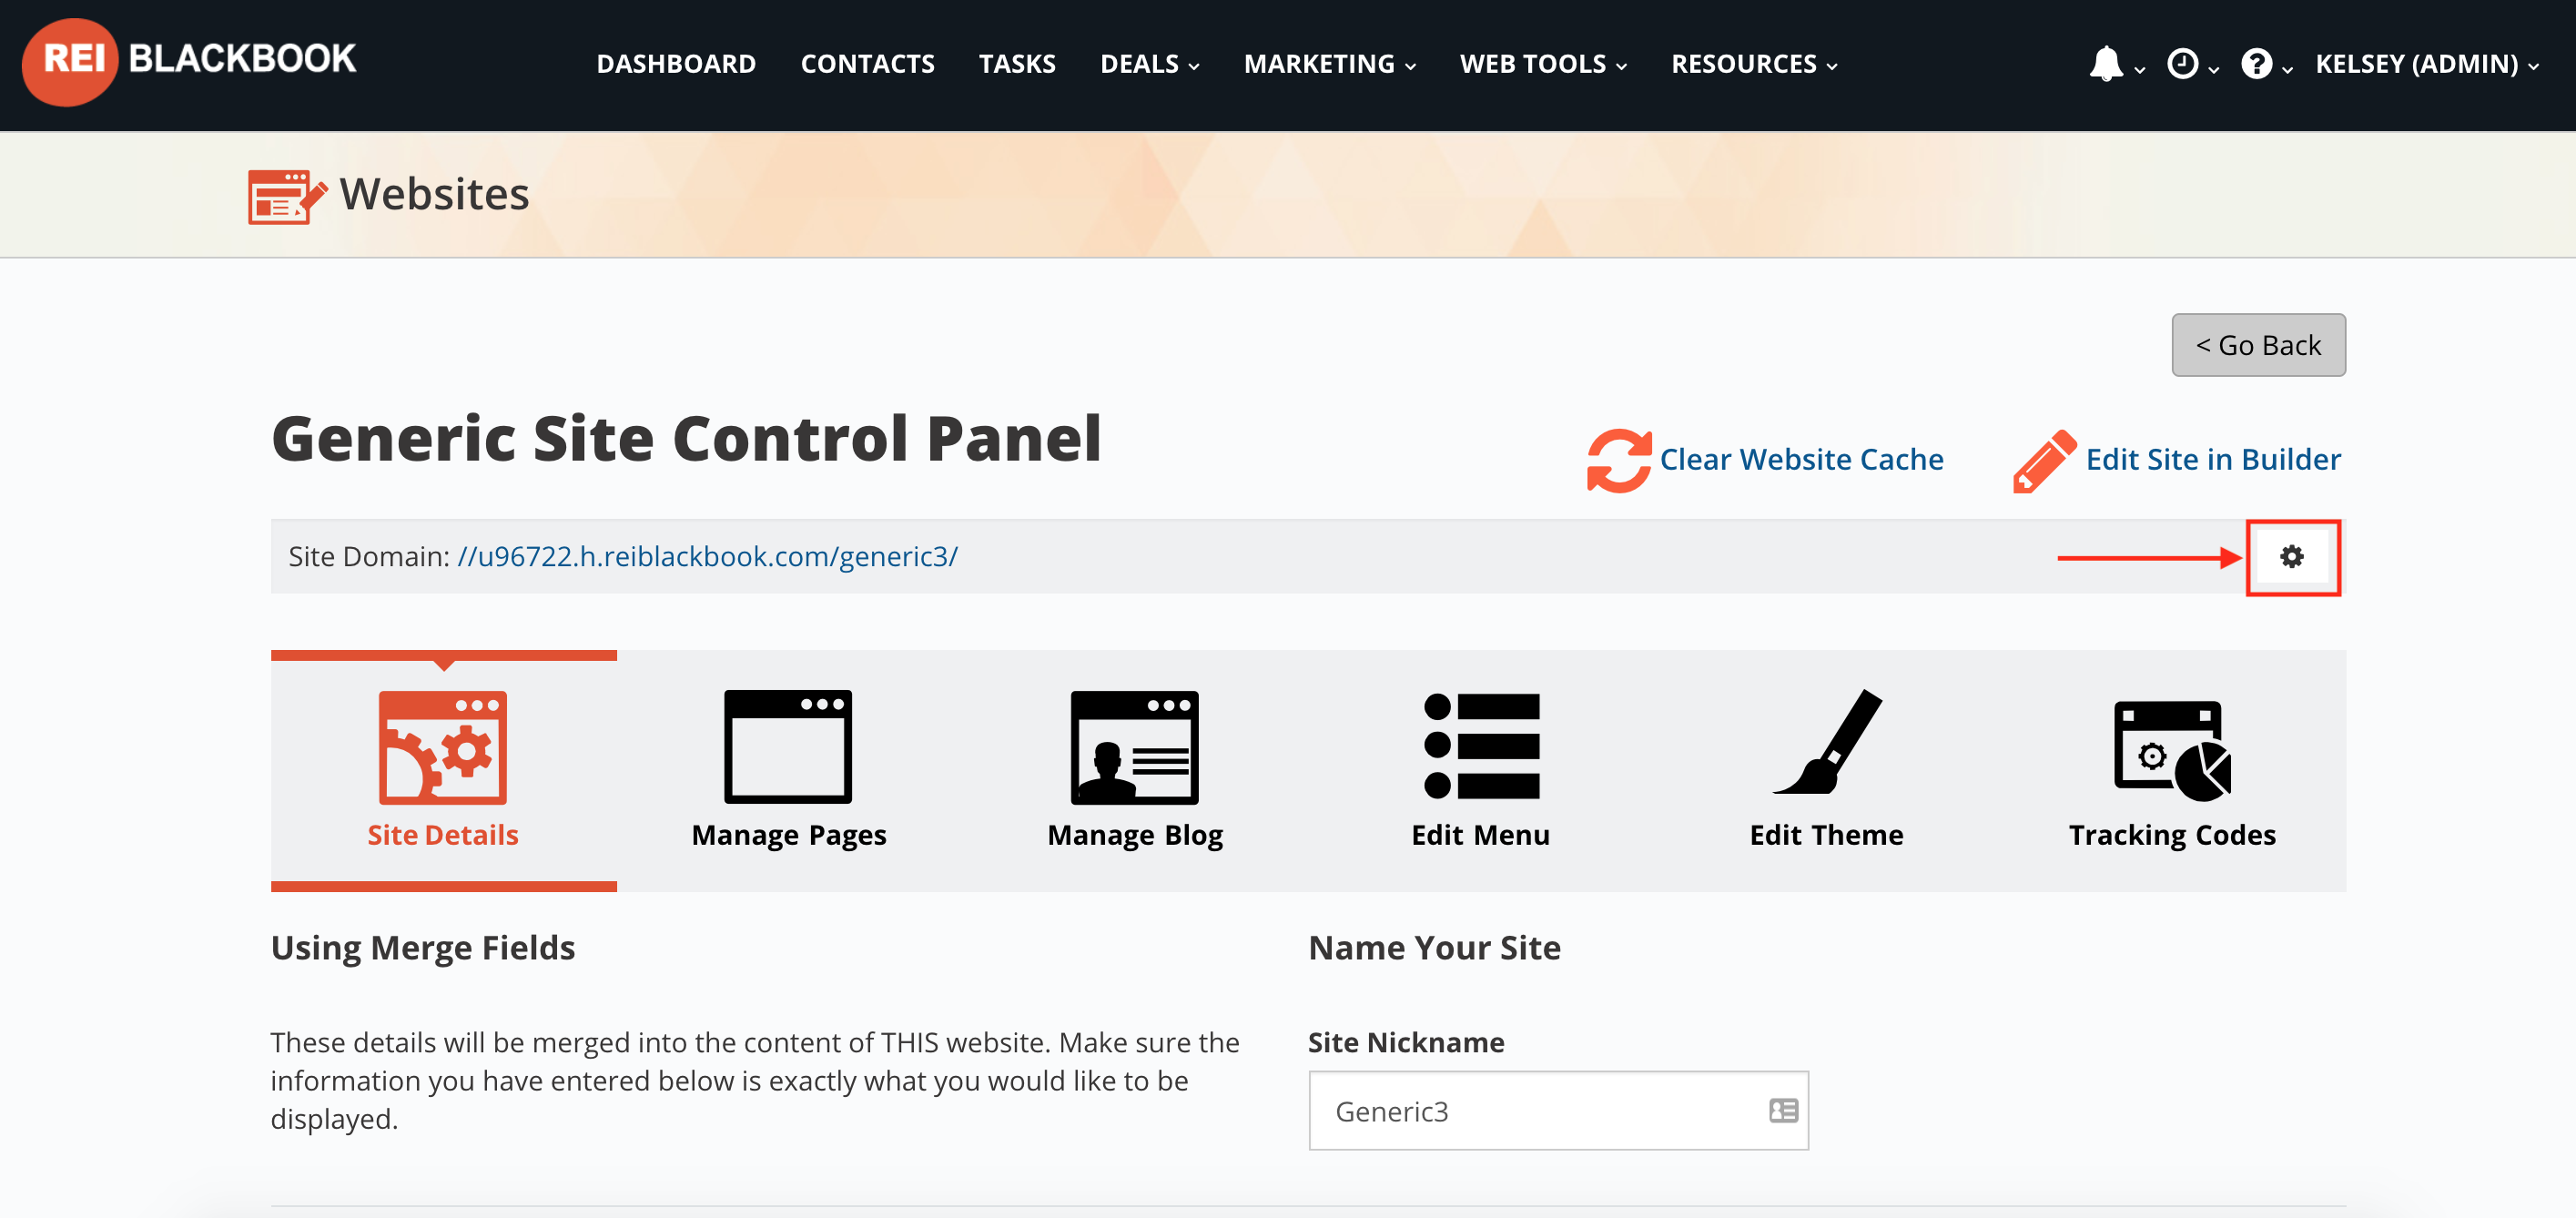The height and width of the screenshot is (1218, 2576).
Task: Open the site domain URL link
Action: pyautogui.click(x=707, y=556)
